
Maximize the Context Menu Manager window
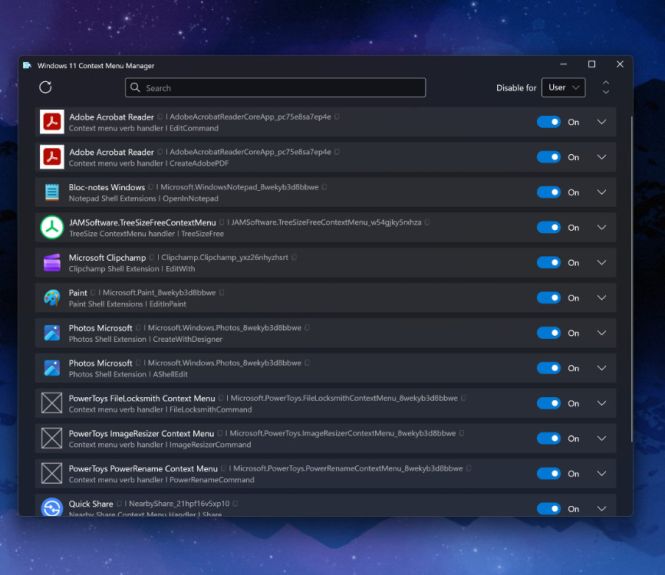pyautogui.click(x=592, y=64)
